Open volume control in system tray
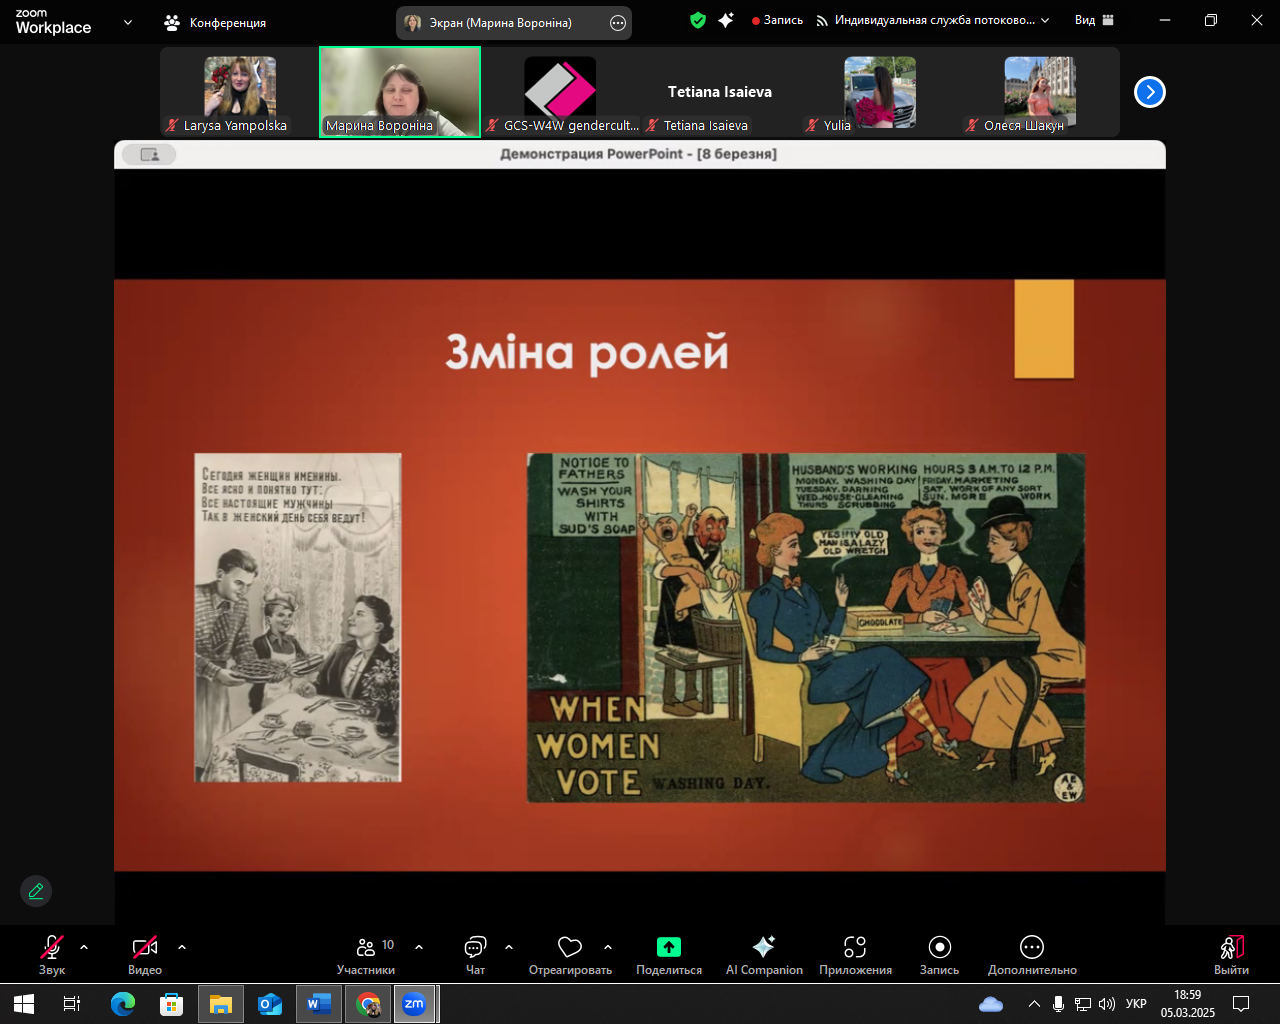This screenshot has width=1280, height=1024. pos(1107,1004)
